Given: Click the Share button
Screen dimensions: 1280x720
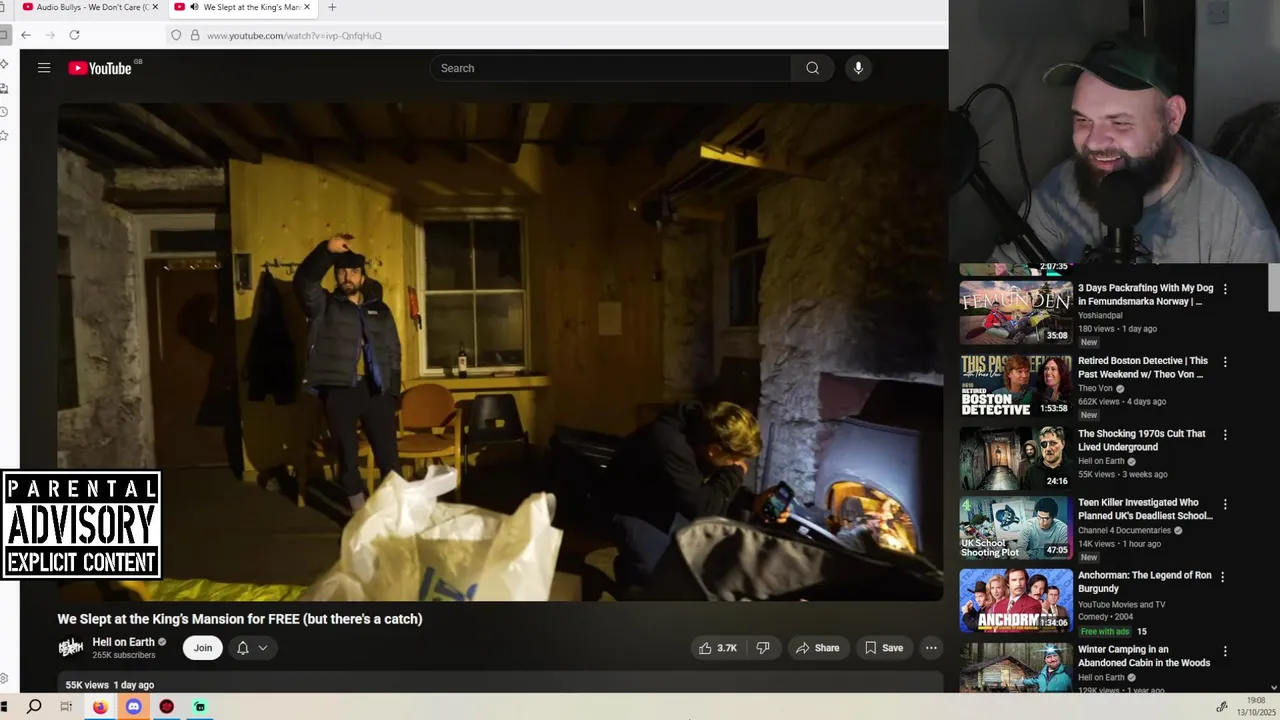Looking at the screenshot, I should (x=818, y=648).
